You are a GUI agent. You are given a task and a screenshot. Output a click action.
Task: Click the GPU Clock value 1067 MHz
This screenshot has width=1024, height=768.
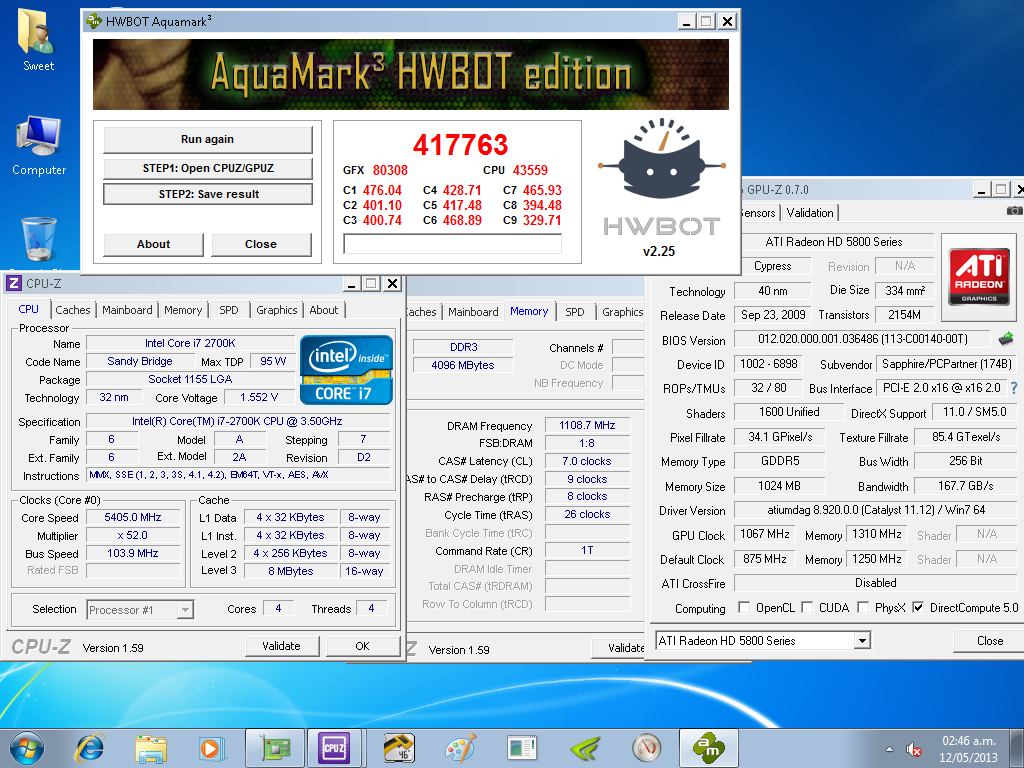point(764,534)
